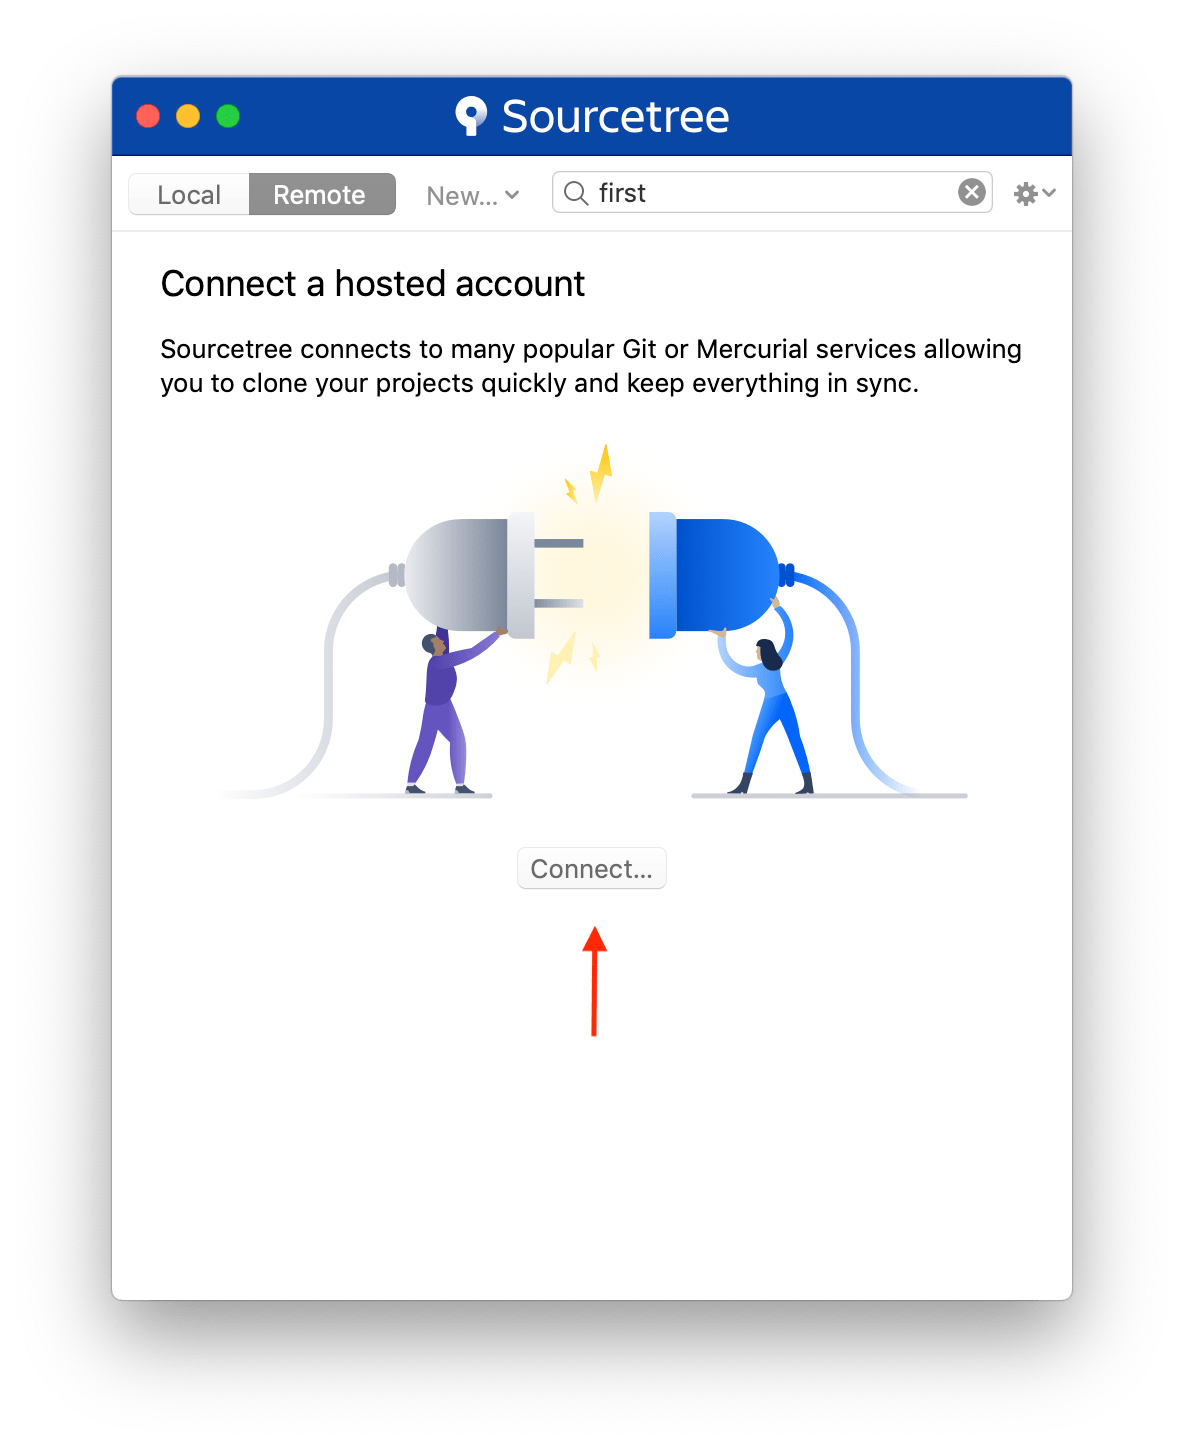Viewport: 1184px width, 1448px height.
Task: Open the gear settings icon
Action: [x=1025, y=194]
